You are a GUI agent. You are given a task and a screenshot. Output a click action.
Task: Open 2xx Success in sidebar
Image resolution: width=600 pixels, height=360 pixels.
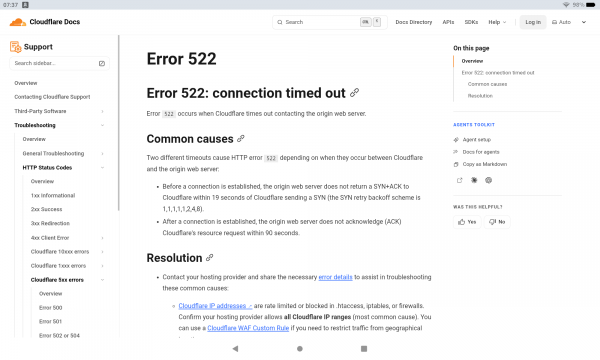click(x=46, y=210)
